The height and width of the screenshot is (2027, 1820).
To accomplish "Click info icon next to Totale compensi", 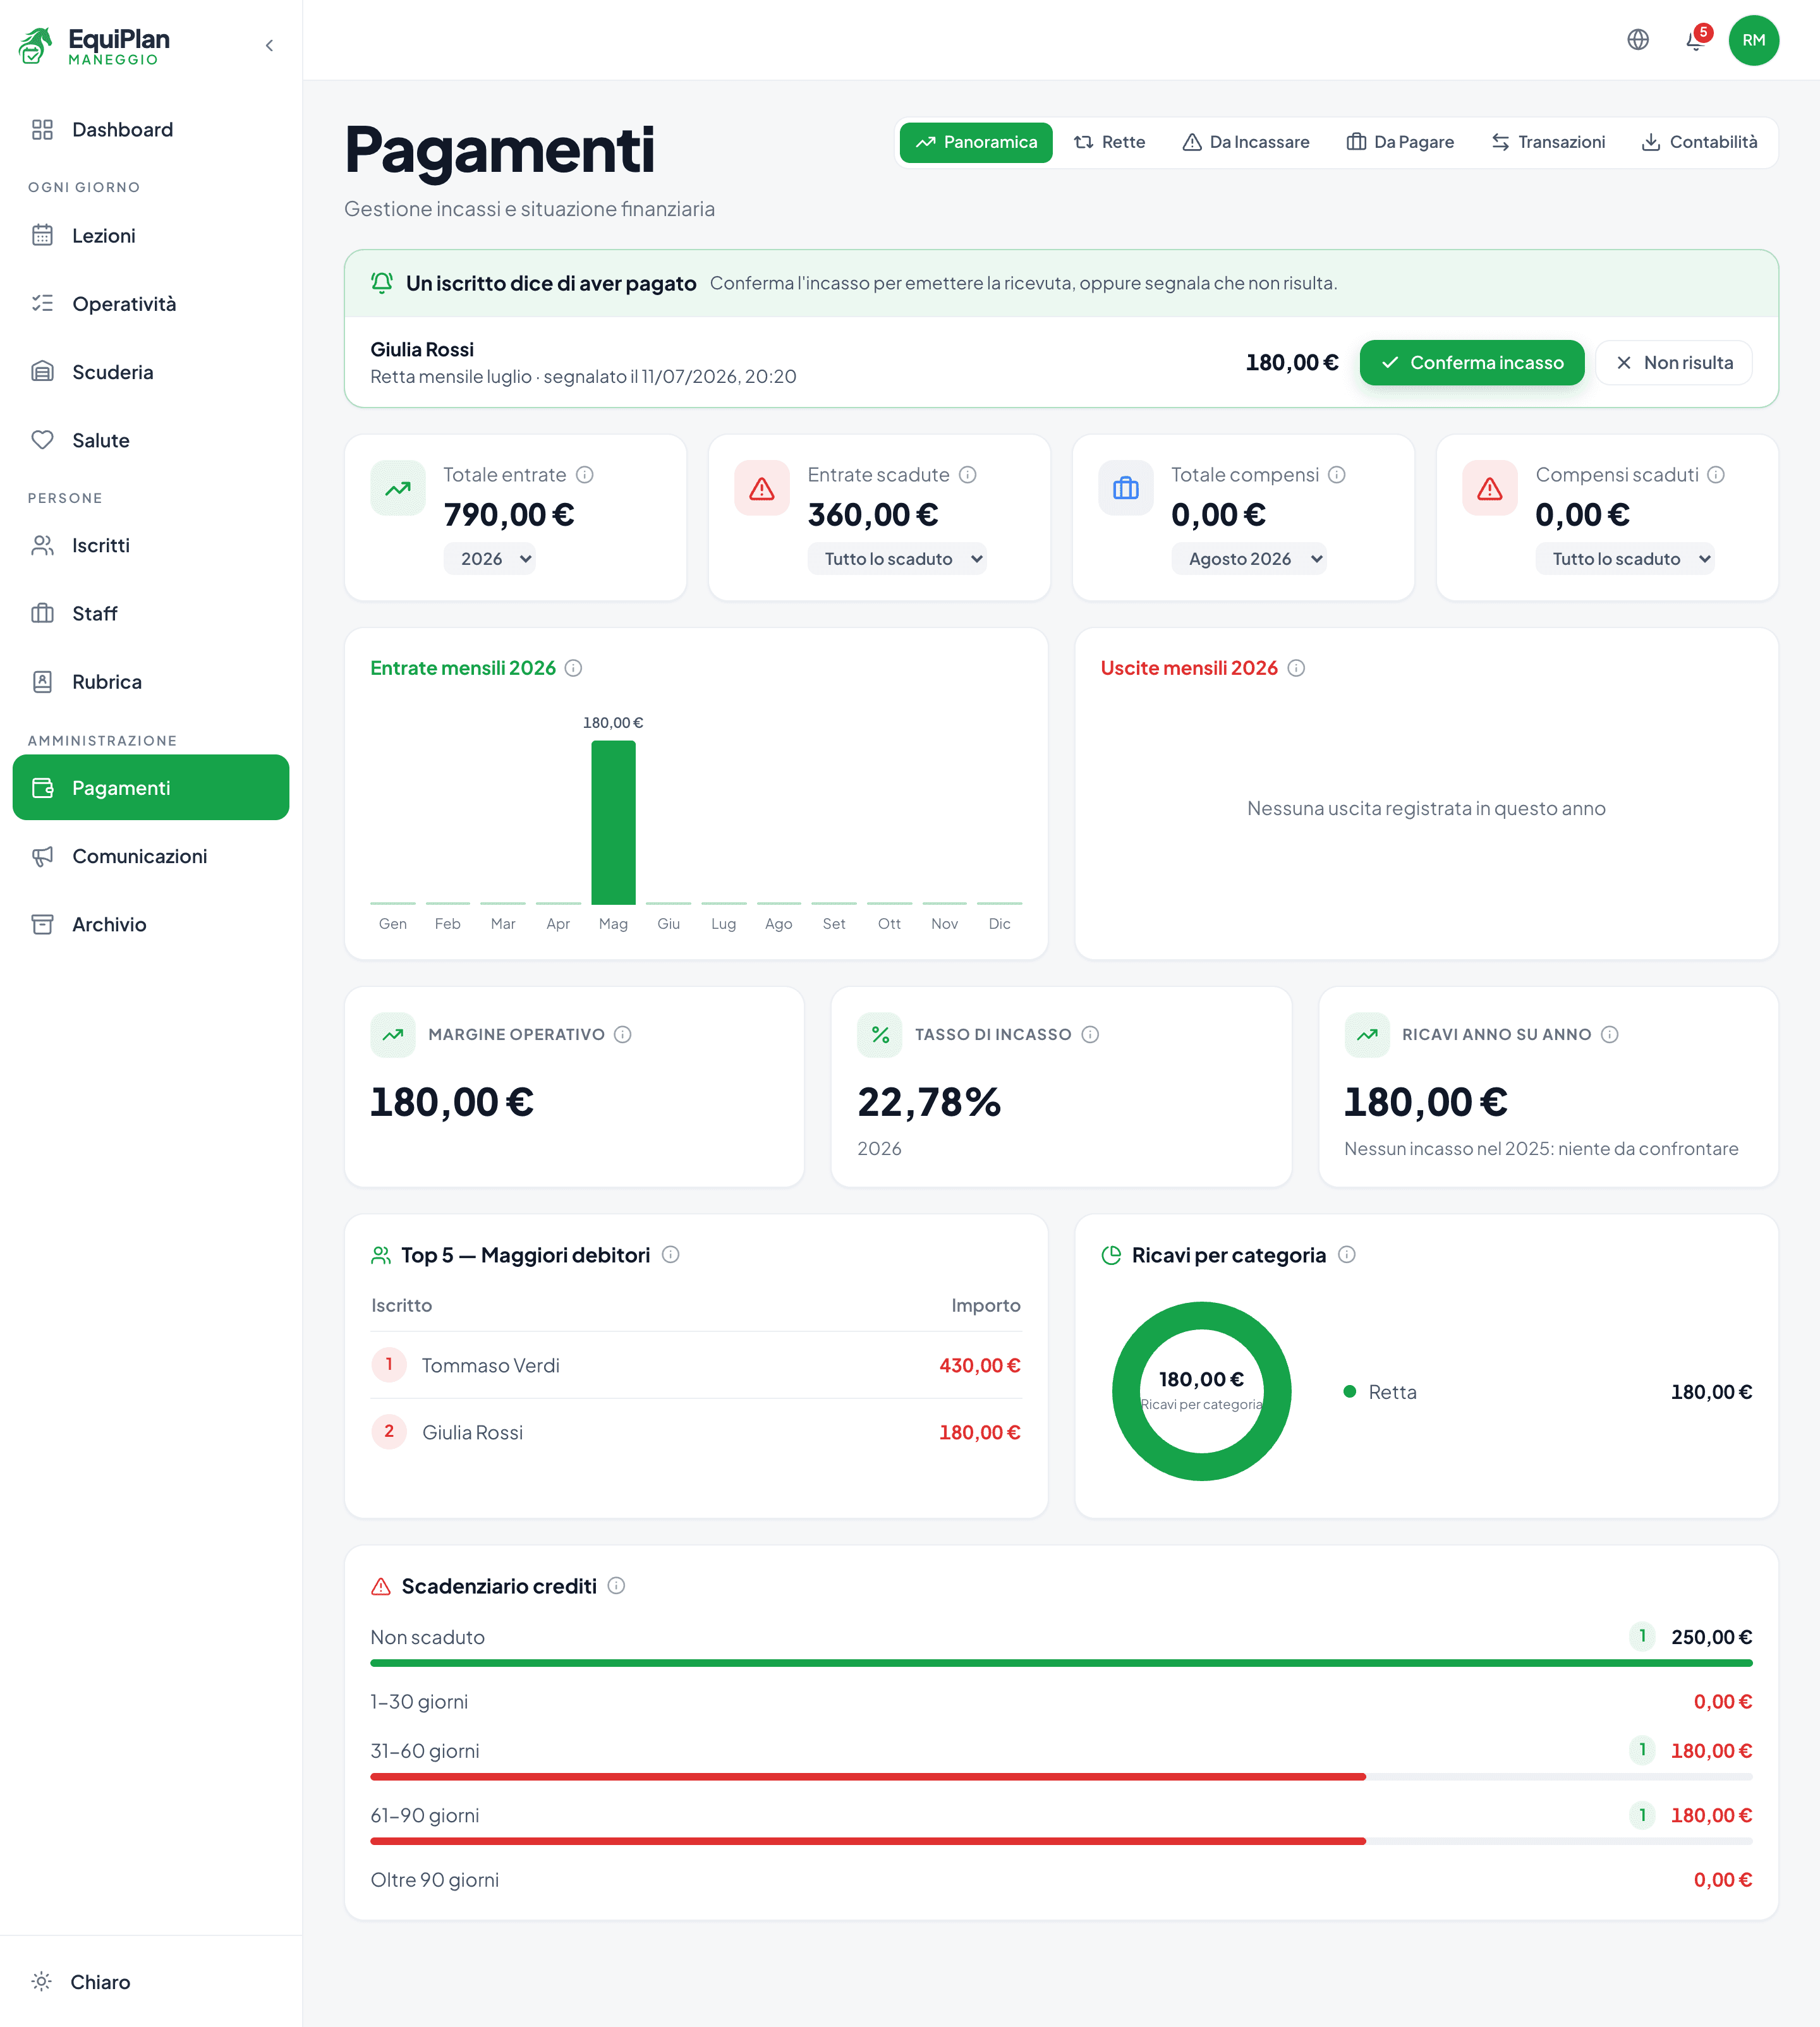I will [1337, 475].
